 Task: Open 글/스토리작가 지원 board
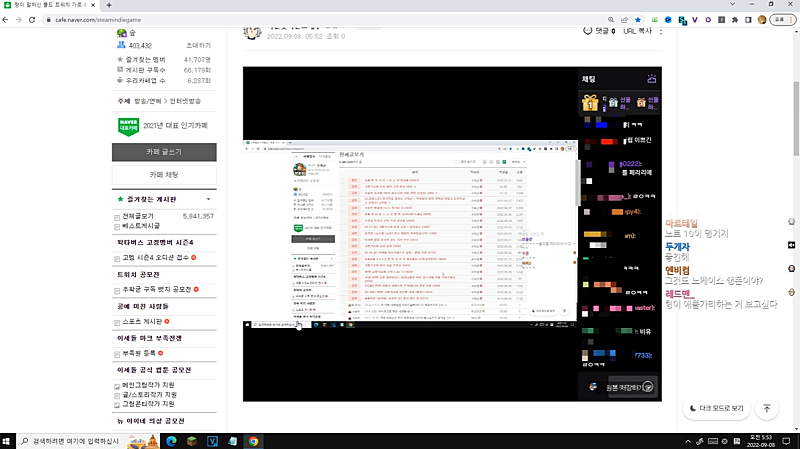click(x=149, y=395)
